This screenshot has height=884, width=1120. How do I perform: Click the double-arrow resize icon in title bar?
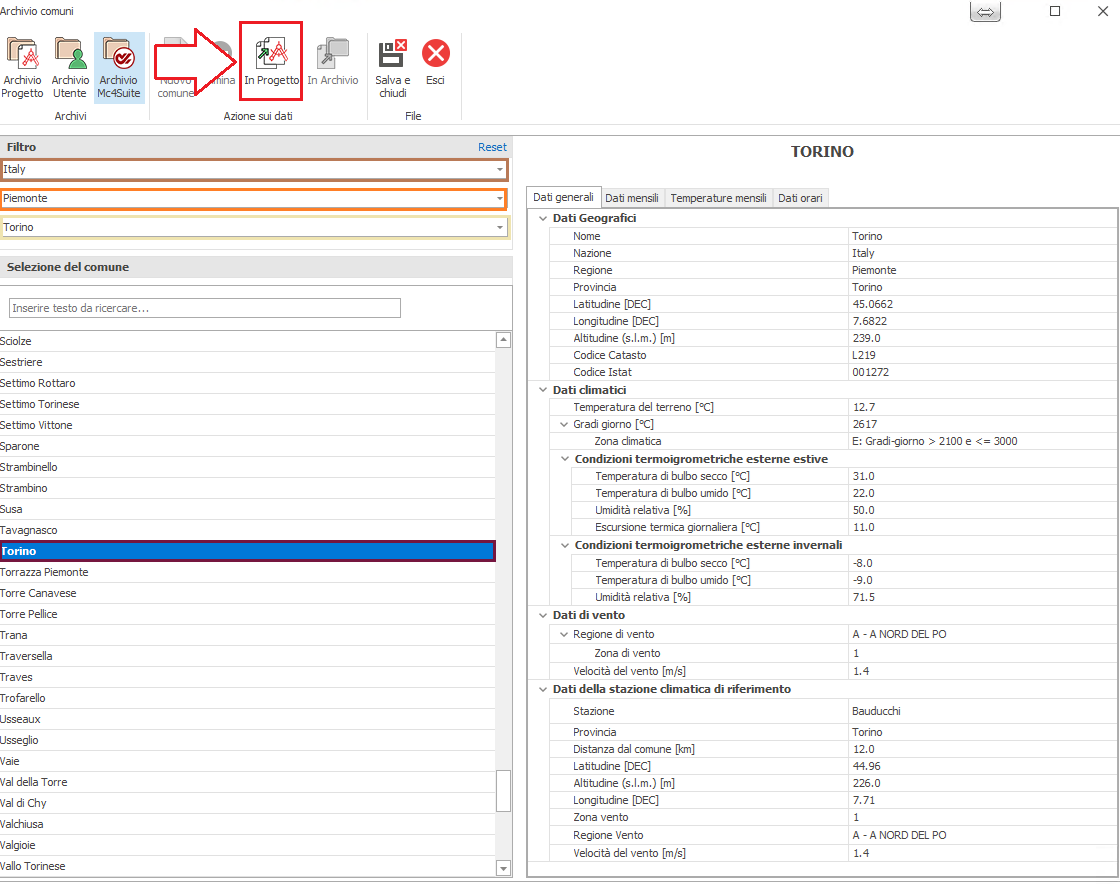(x=985, y=12)
